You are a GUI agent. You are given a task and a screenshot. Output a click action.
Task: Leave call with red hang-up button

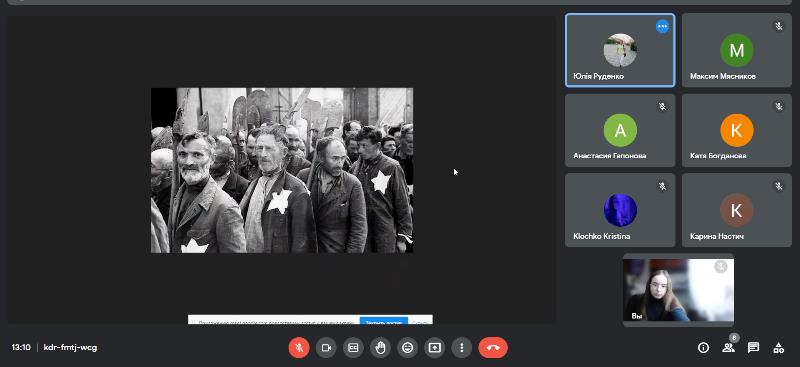[493, 348]
